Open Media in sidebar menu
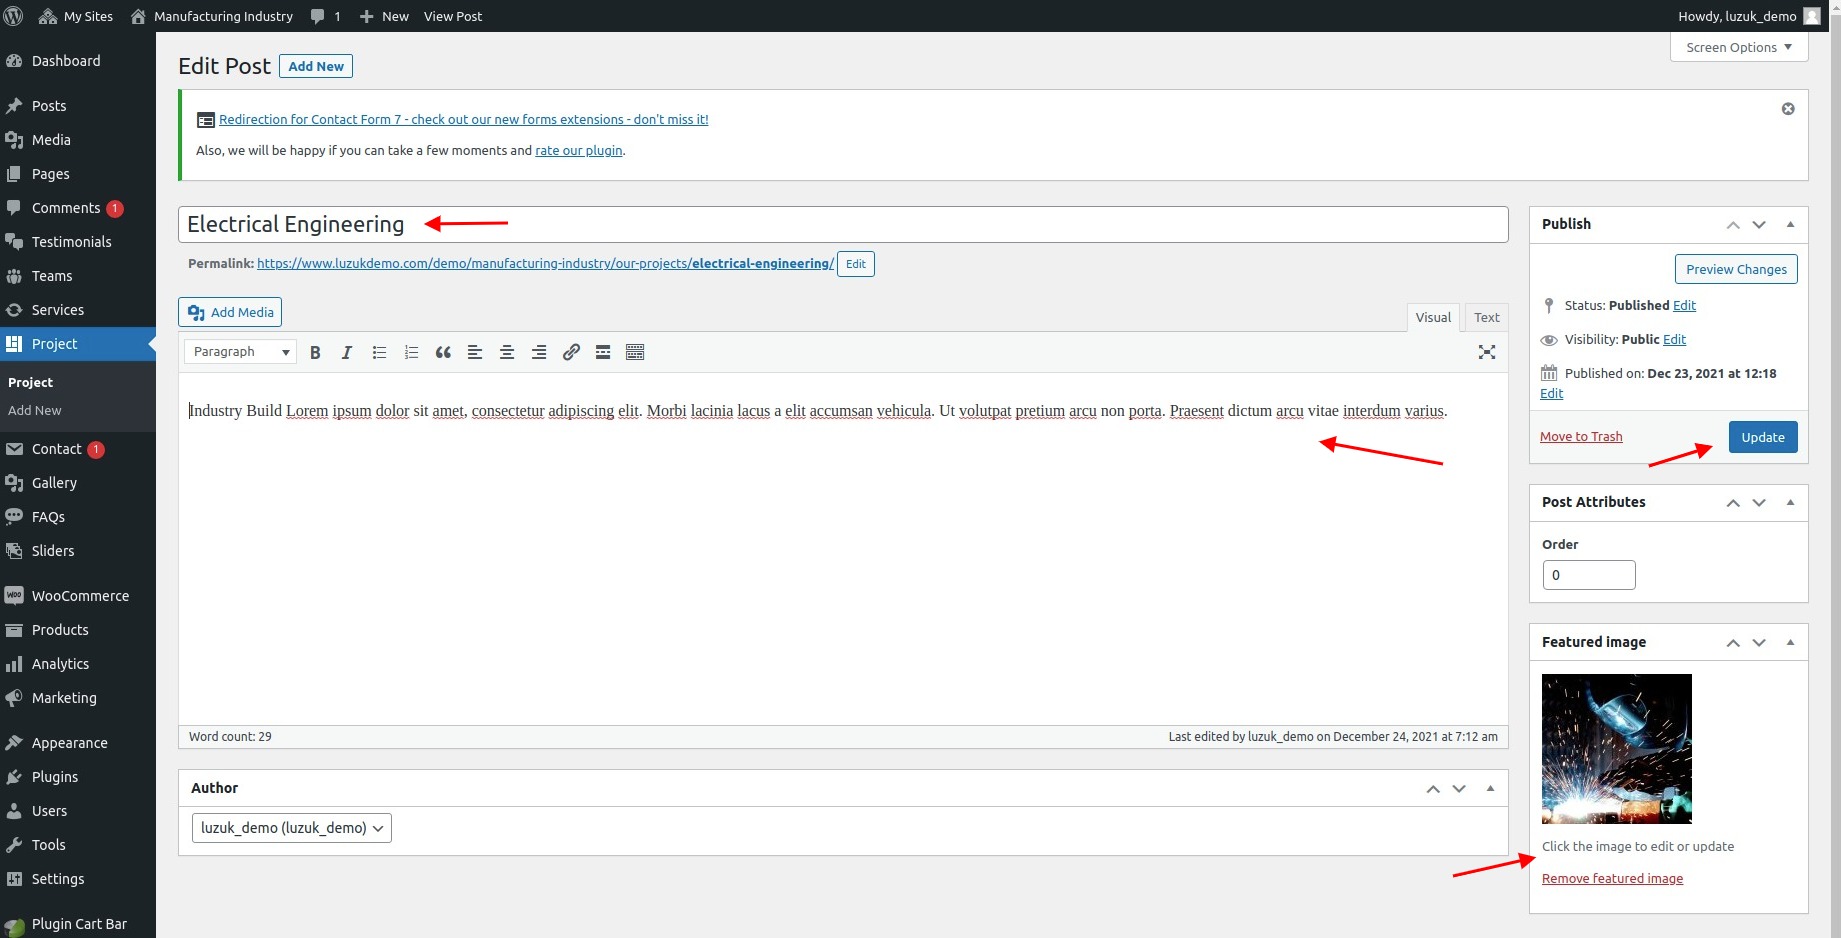The height and width of the screenshot is (938, 1841). point(78,140)
